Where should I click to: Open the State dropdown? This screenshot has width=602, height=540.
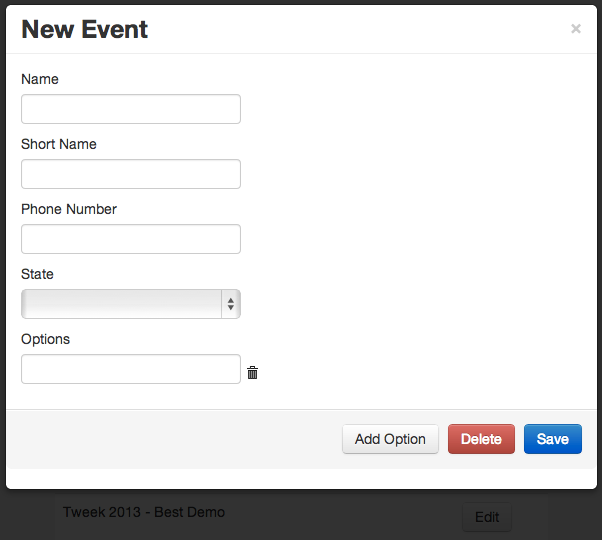131,304
